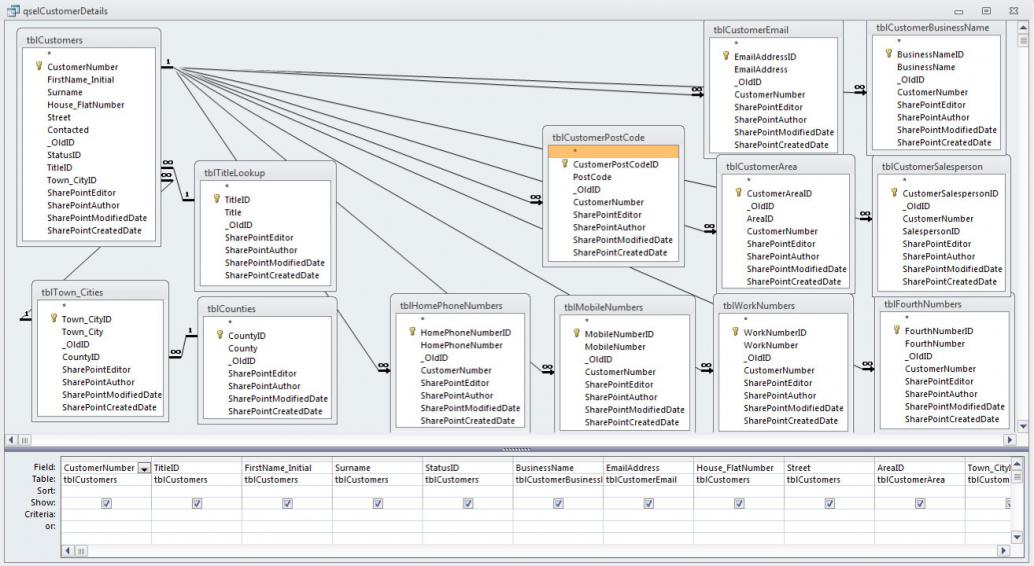This screenshot has height=566, width=1034.
Task: Select FourthNumber field in tblFourthNumbers
Action: point(934,344)
